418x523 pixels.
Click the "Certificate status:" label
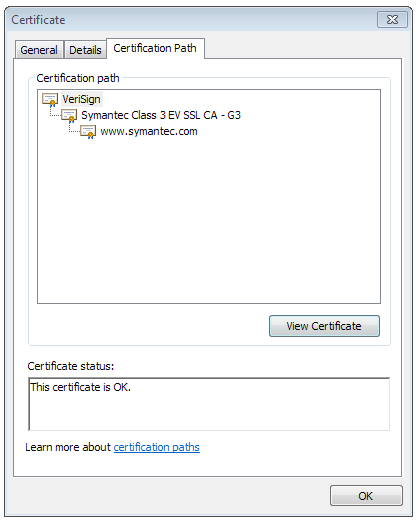point(71,366)
